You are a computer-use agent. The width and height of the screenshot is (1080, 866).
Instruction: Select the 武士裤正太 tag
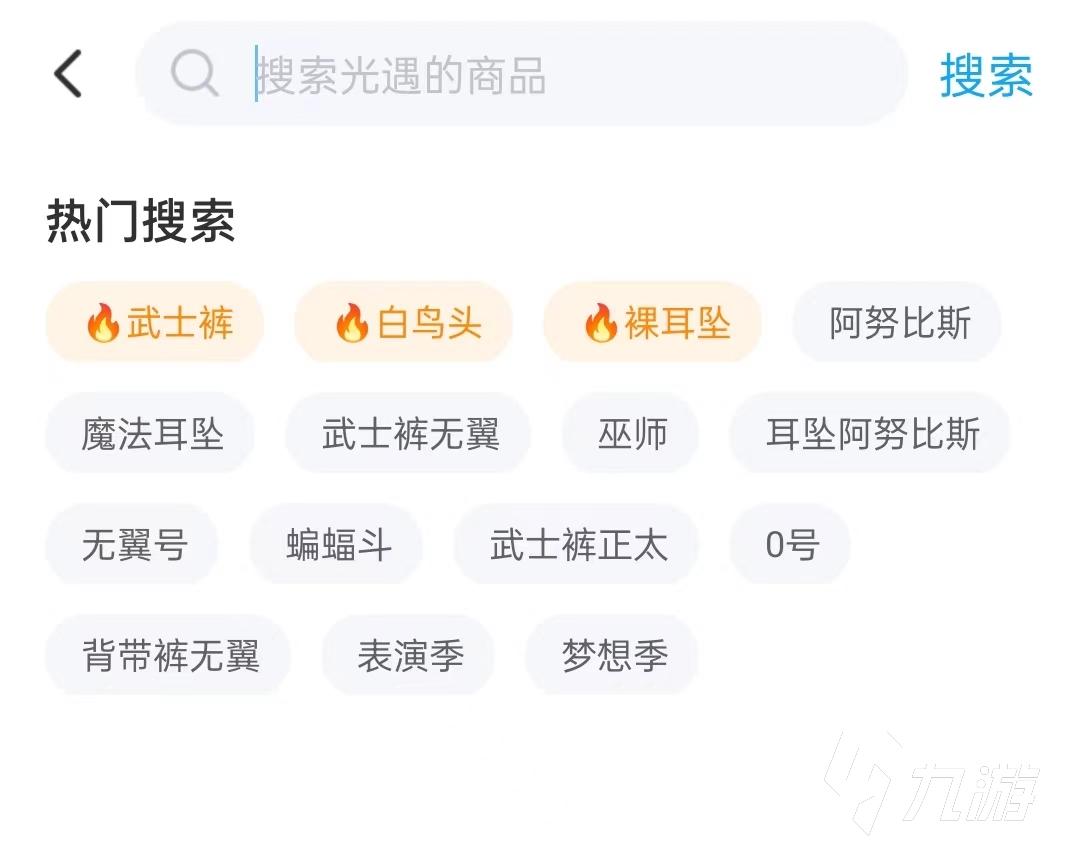pos(577,544)
